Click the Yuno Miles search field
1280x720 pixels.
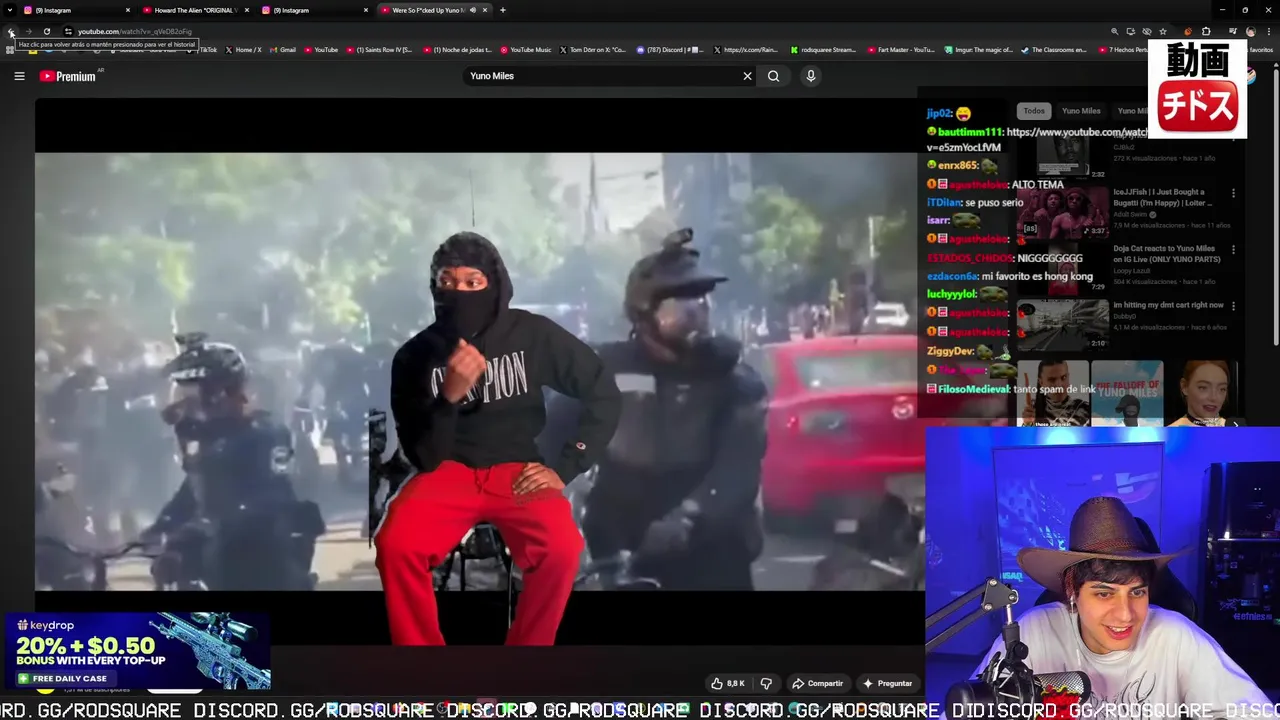click(600, 76)
